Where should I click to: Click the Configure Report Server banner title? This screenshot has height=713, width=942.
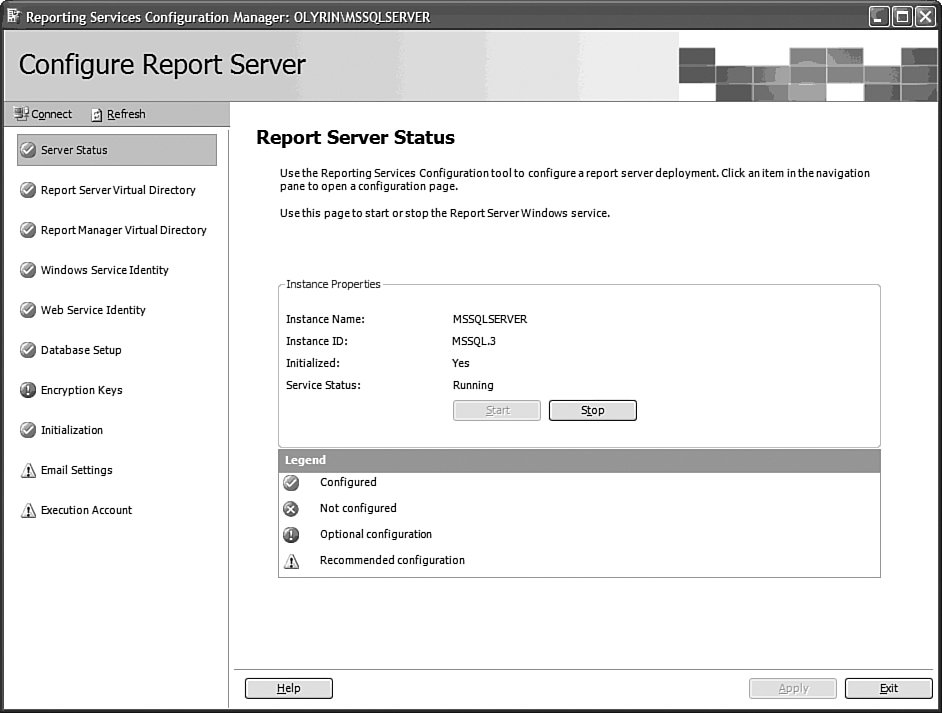[x=162, y=65]
